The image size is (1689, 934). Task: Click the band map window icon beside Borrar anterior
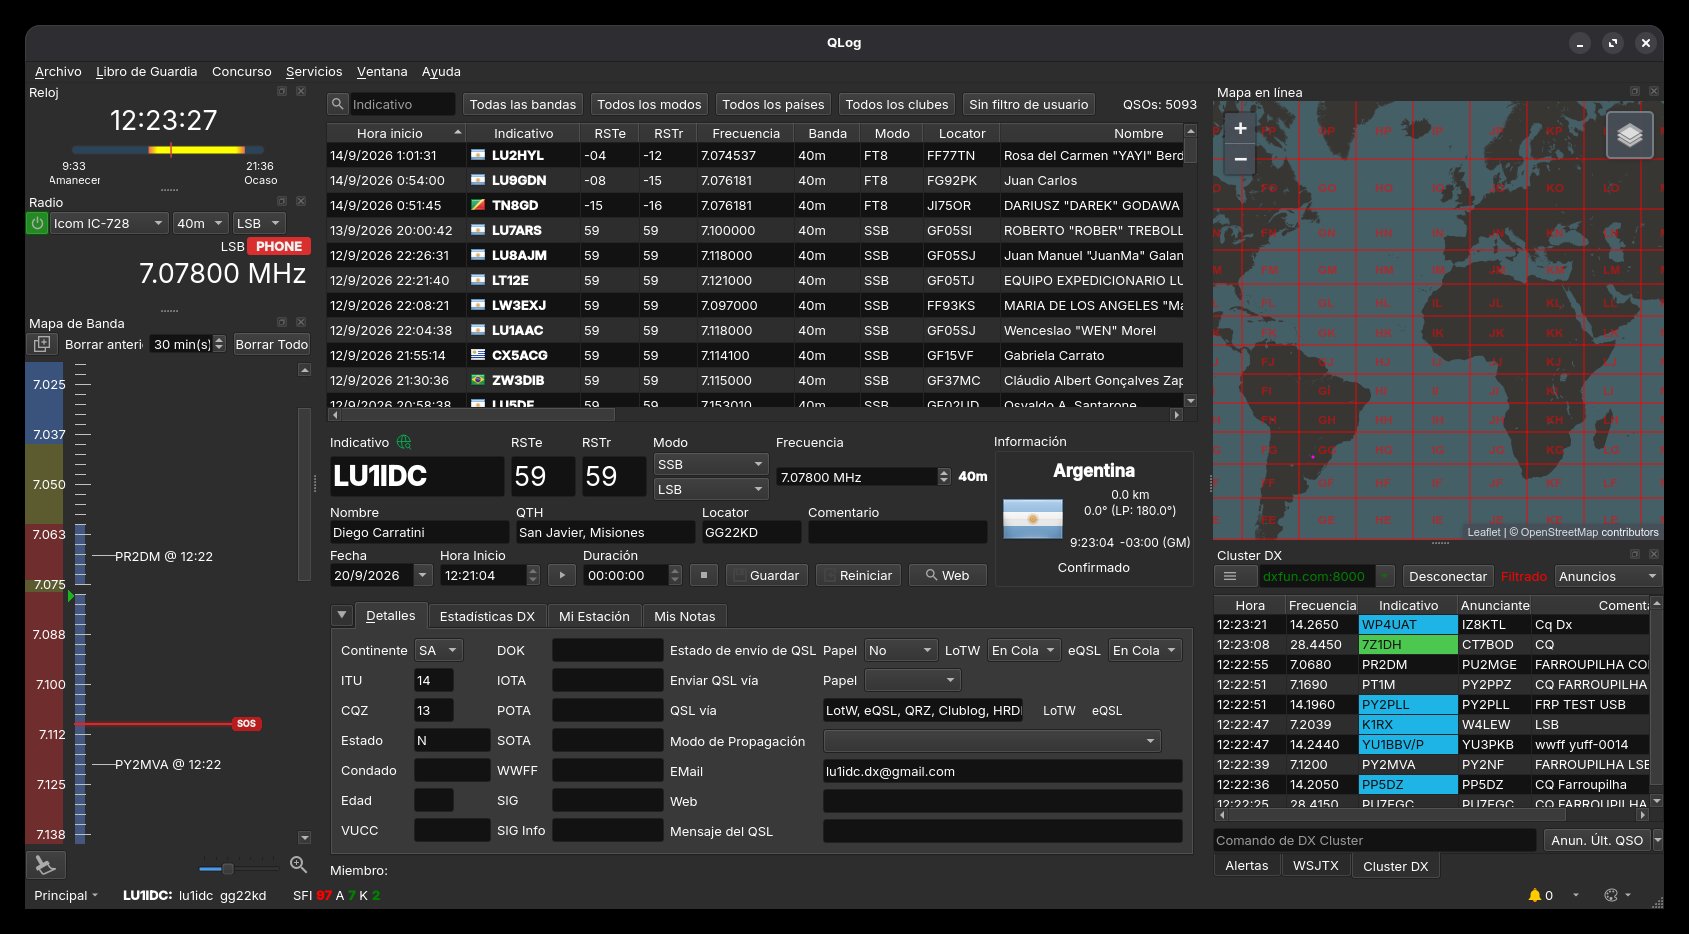(x=42, y=344)
